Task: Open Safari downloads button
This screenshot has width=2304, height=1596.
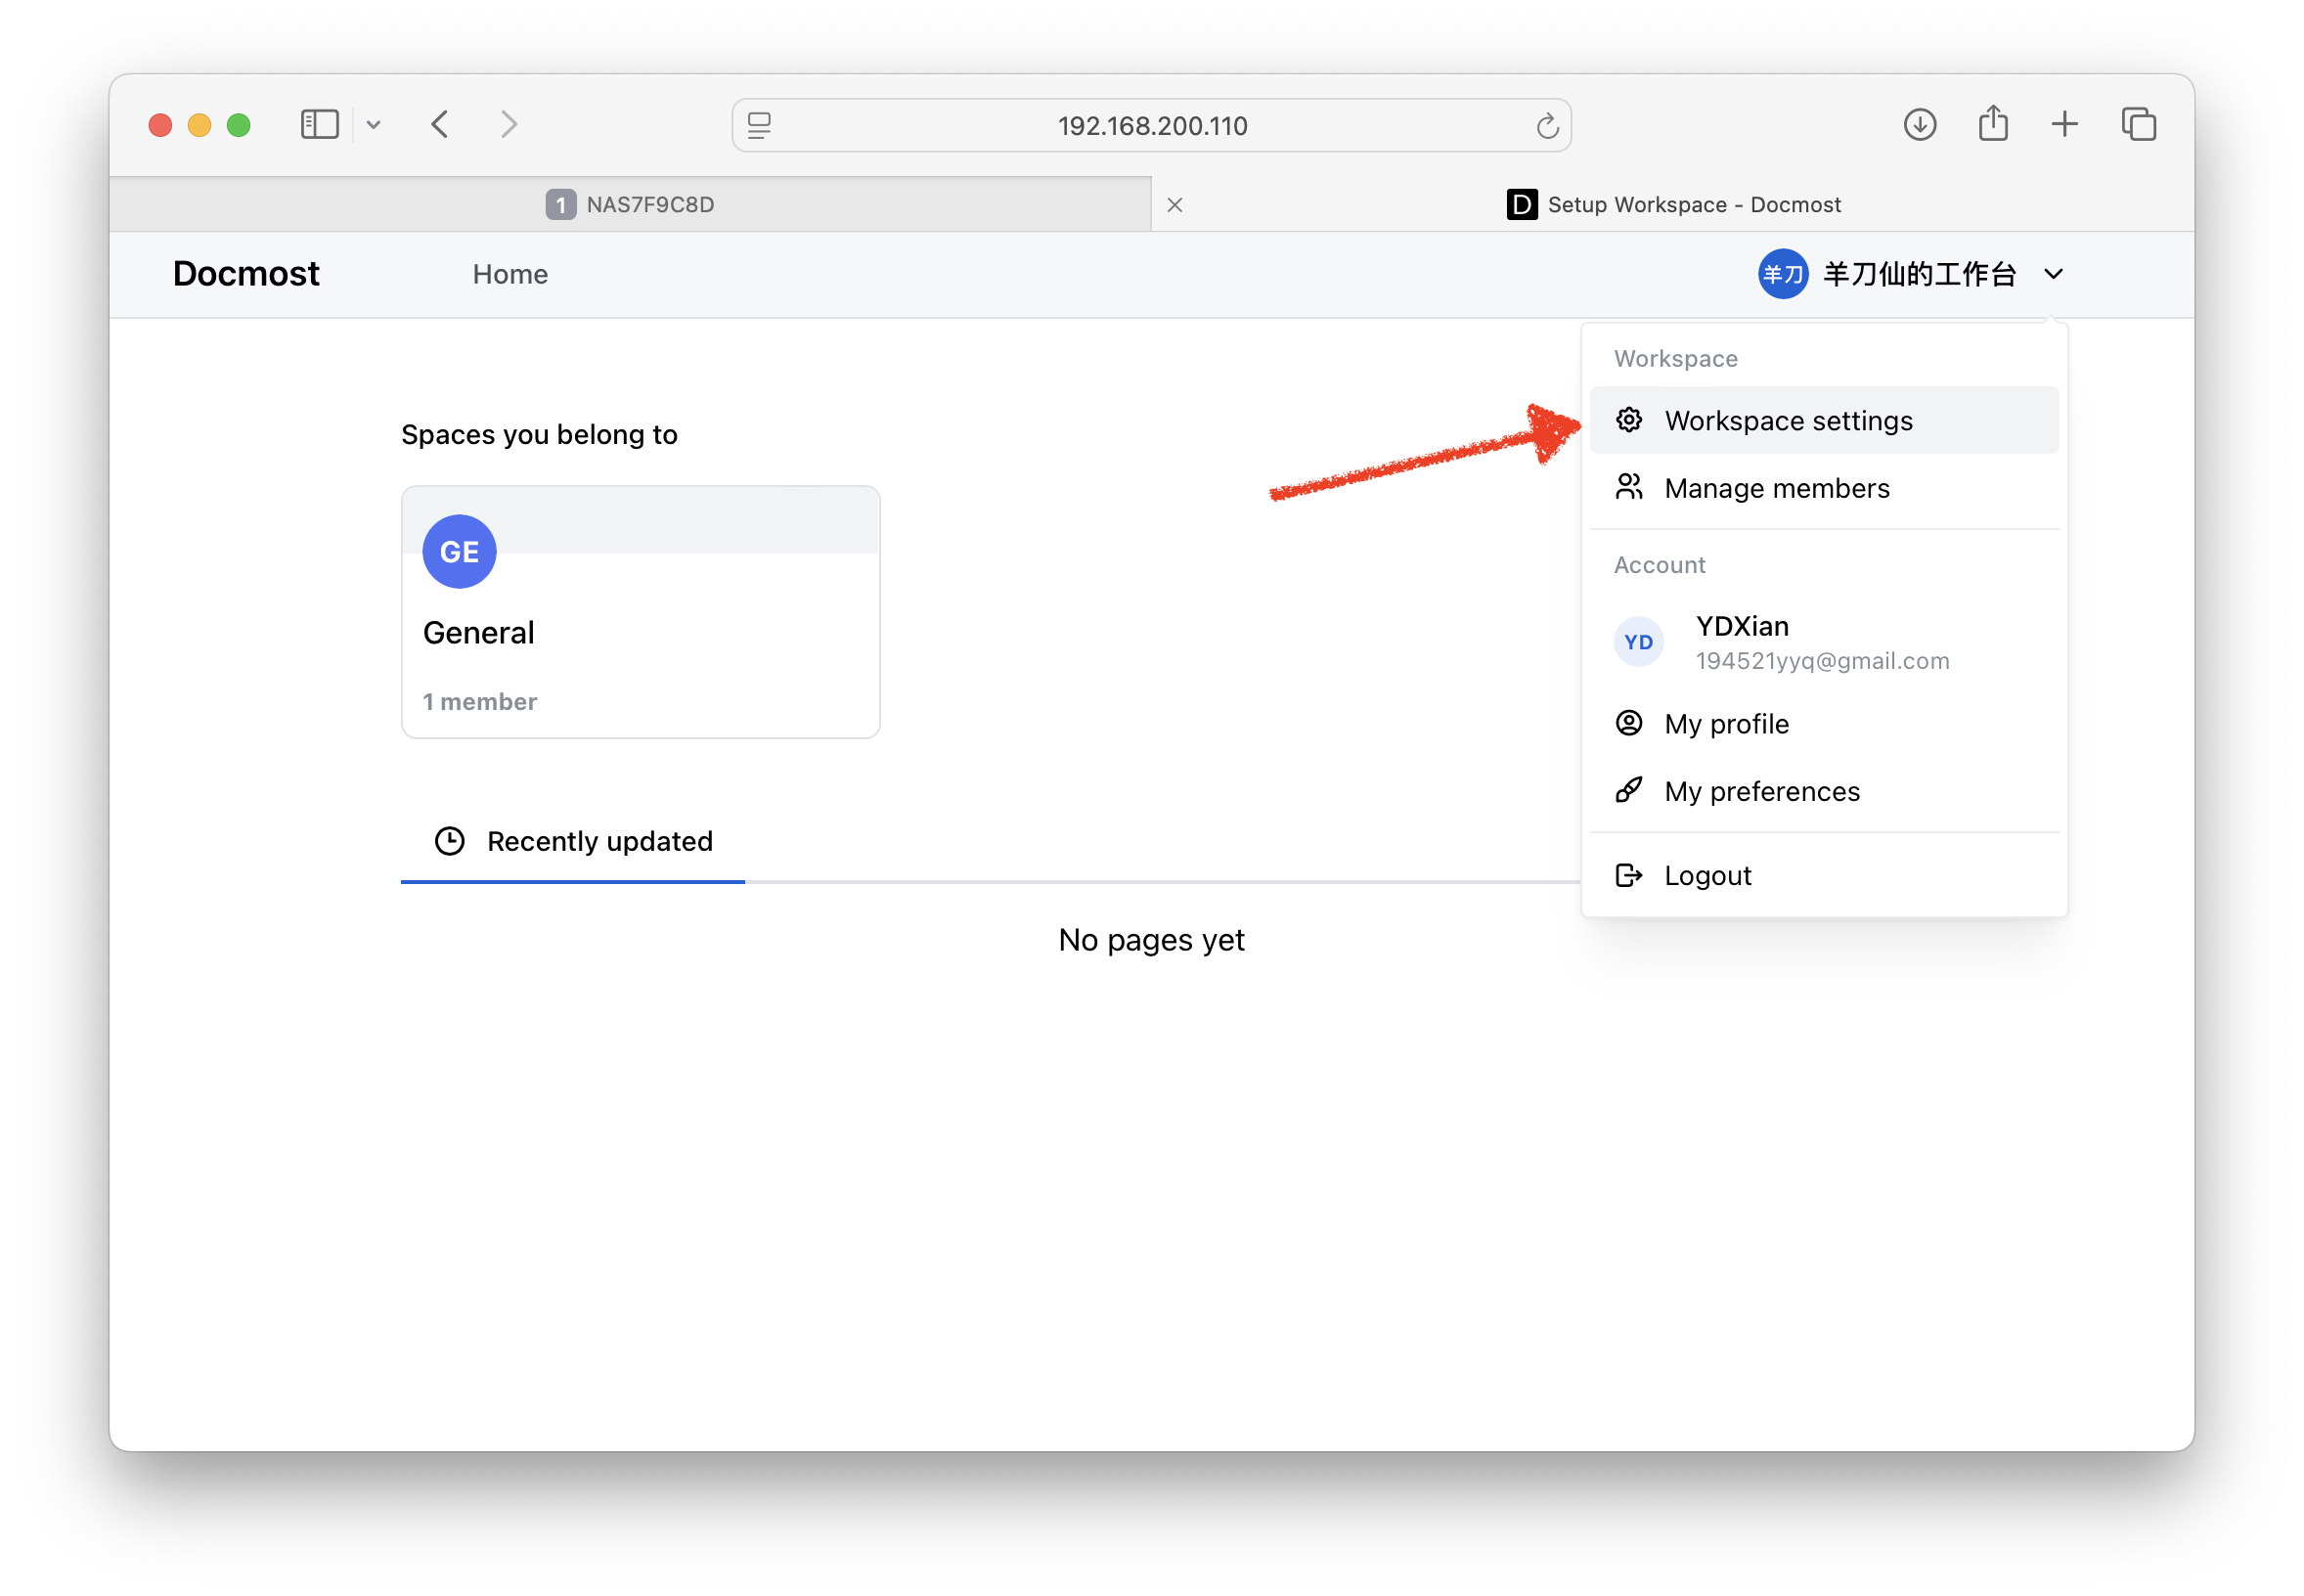Action: pyautogui.click(x=1919, y=124)
